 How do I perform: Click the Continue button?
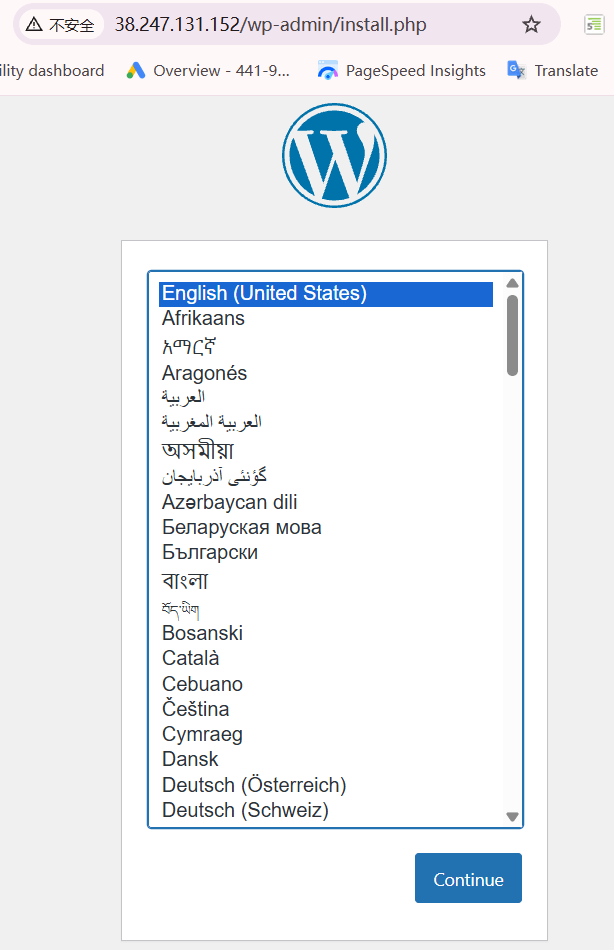click(468, 878)
